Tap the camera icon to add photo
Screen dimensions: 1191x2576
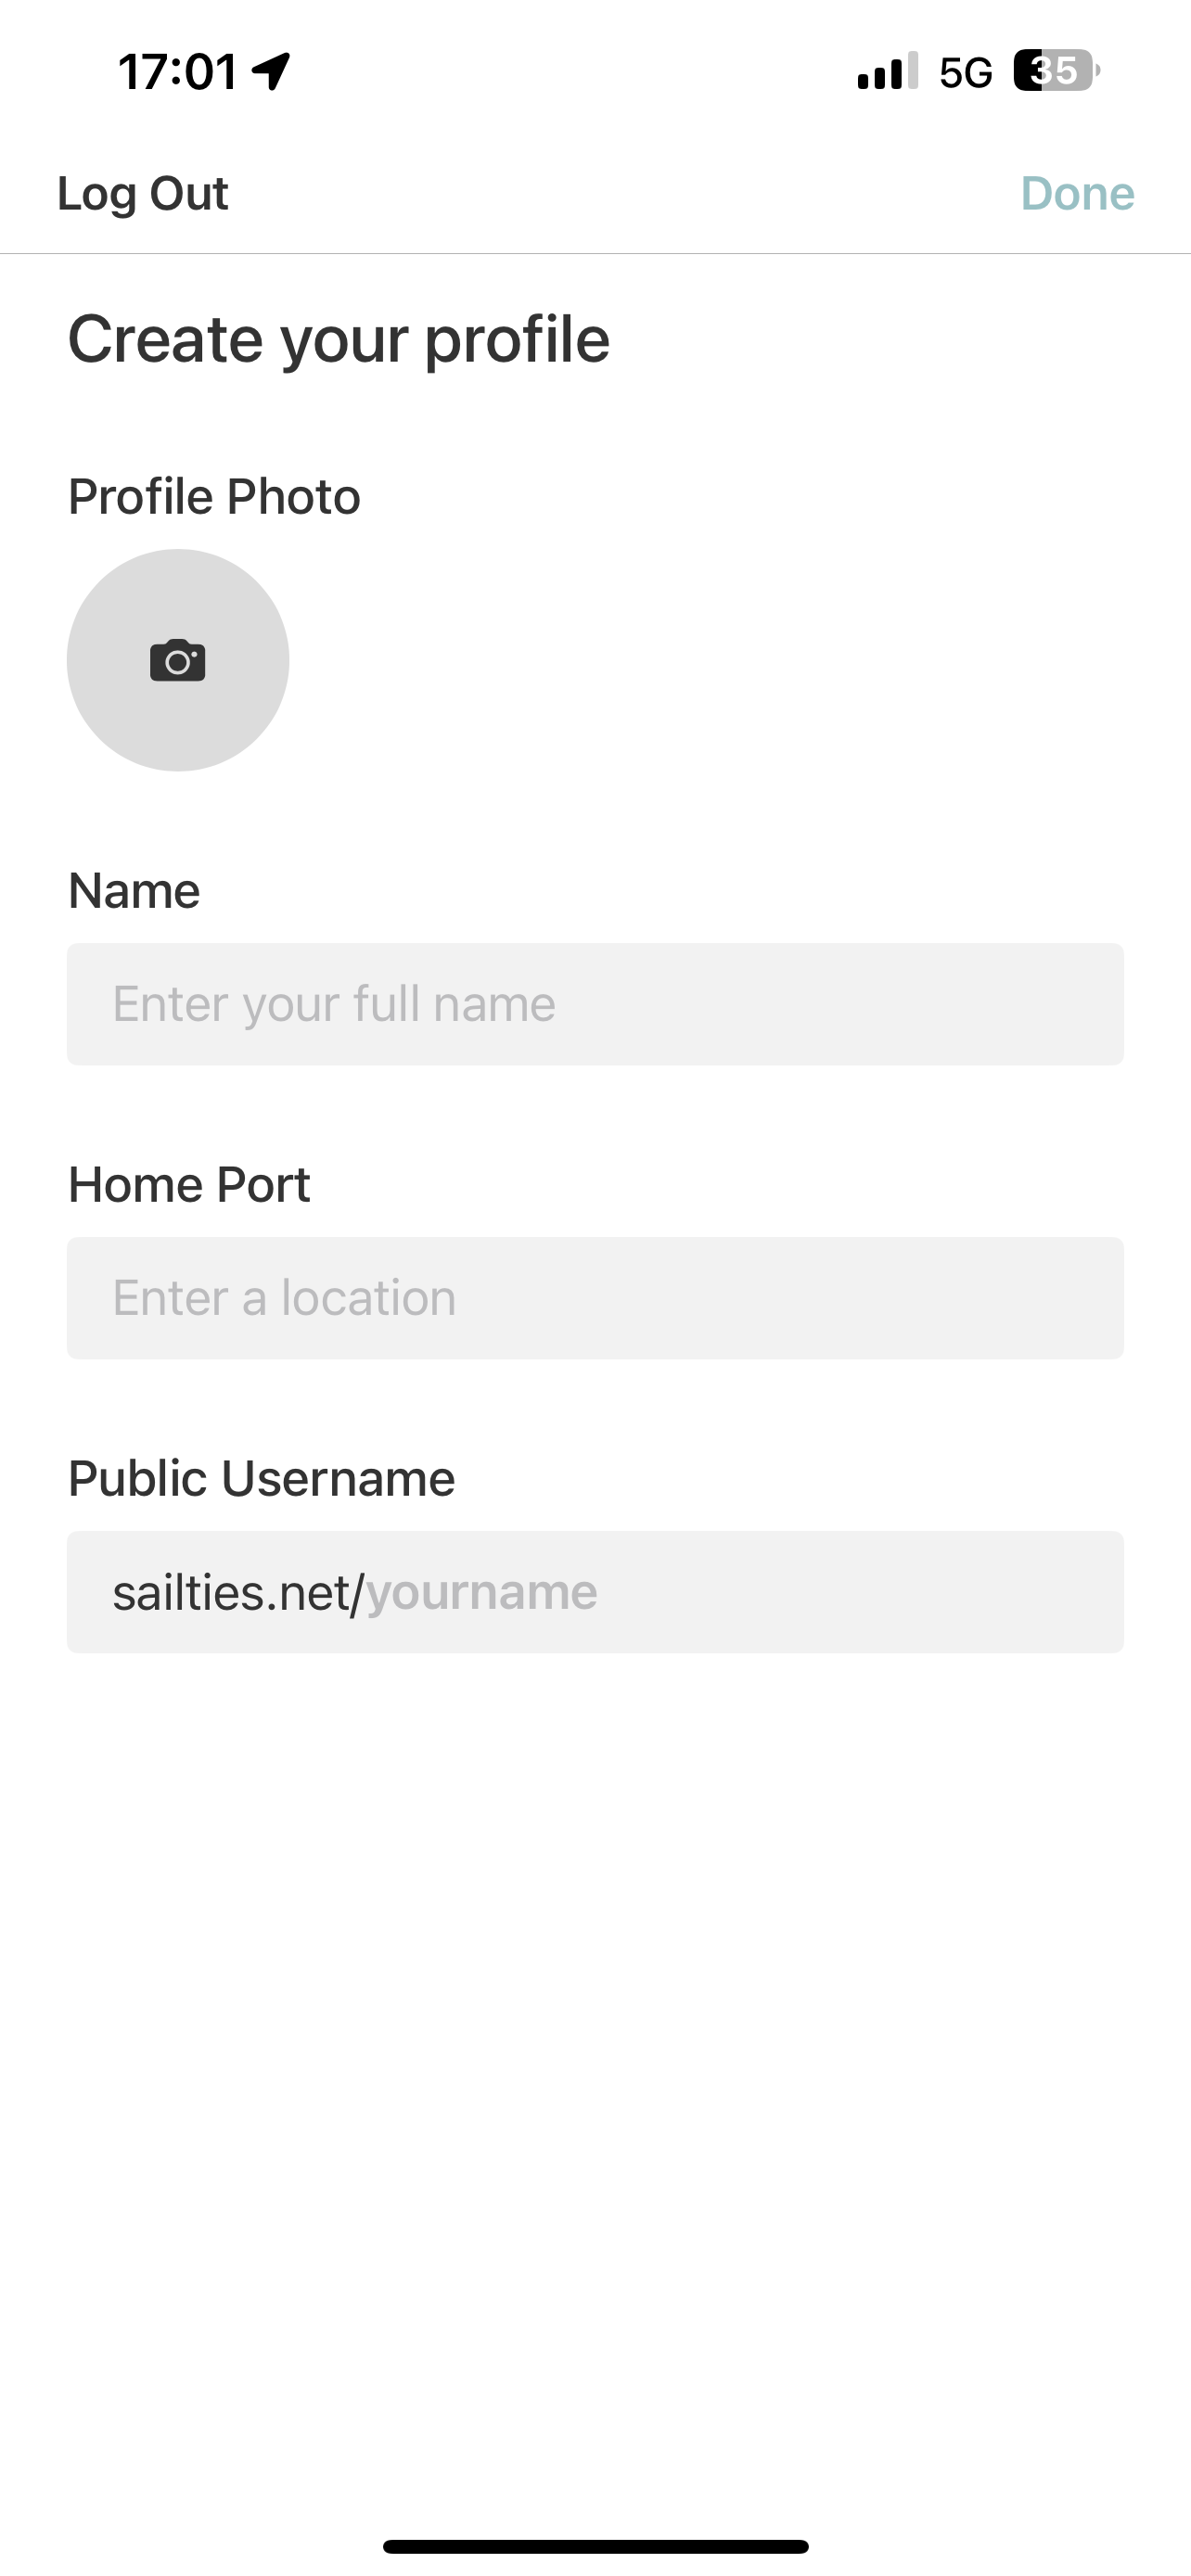(x=178, y=661)
